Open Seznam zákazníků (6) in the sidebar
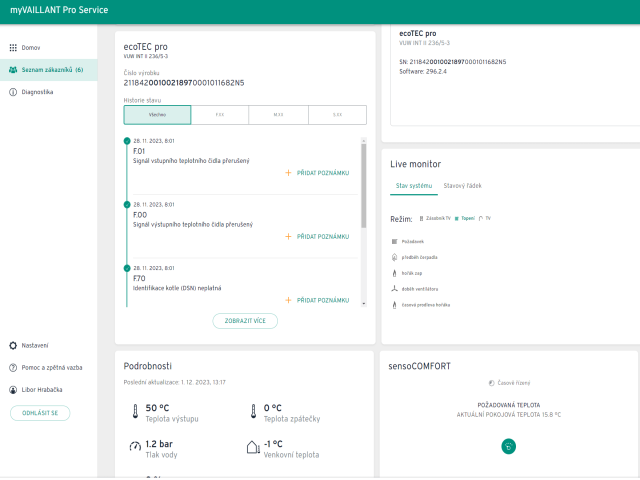640x480 pixels. point(49,70)
